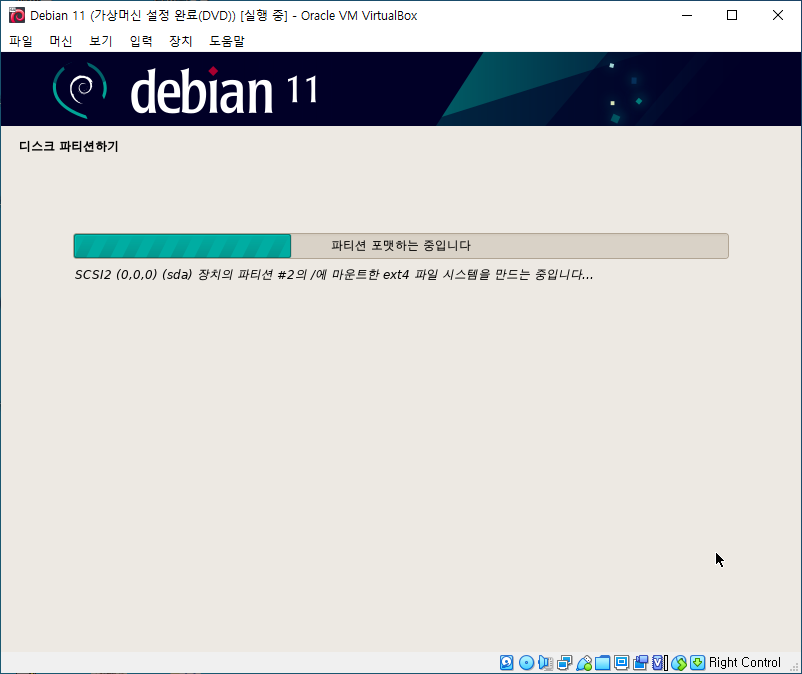Maximize the VirtualBox window
Viewport: 802px width, 674px height.
pos(732,15)
